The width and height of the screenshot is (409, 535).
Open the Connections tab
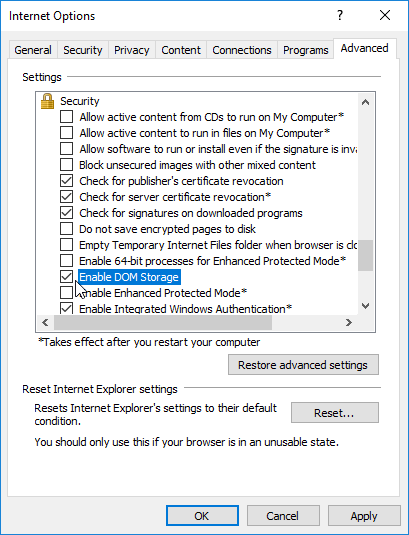[x=242, y=50]
